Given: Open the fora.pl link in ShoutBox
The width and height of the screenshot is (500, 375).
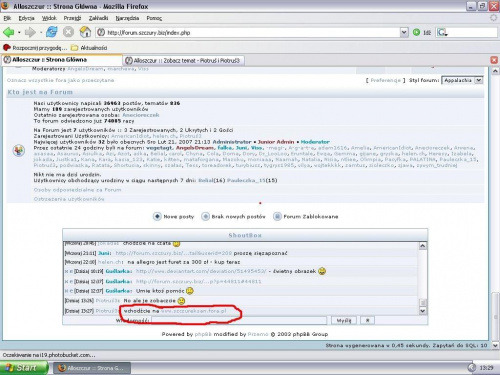Looking at the screenshot, I should point(193,311).
